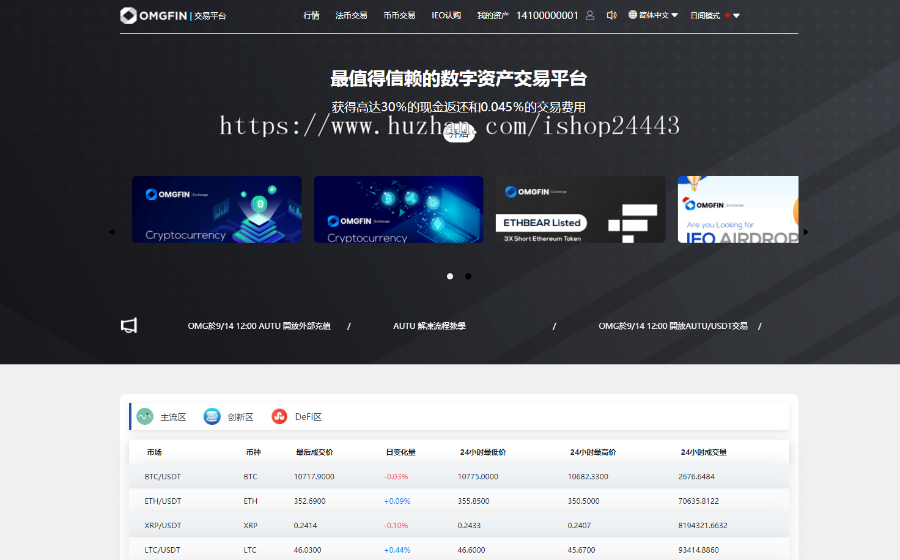Switch to the 创新区 tab
The height and width of the screenshot is (560, 900).
point(240,417)
